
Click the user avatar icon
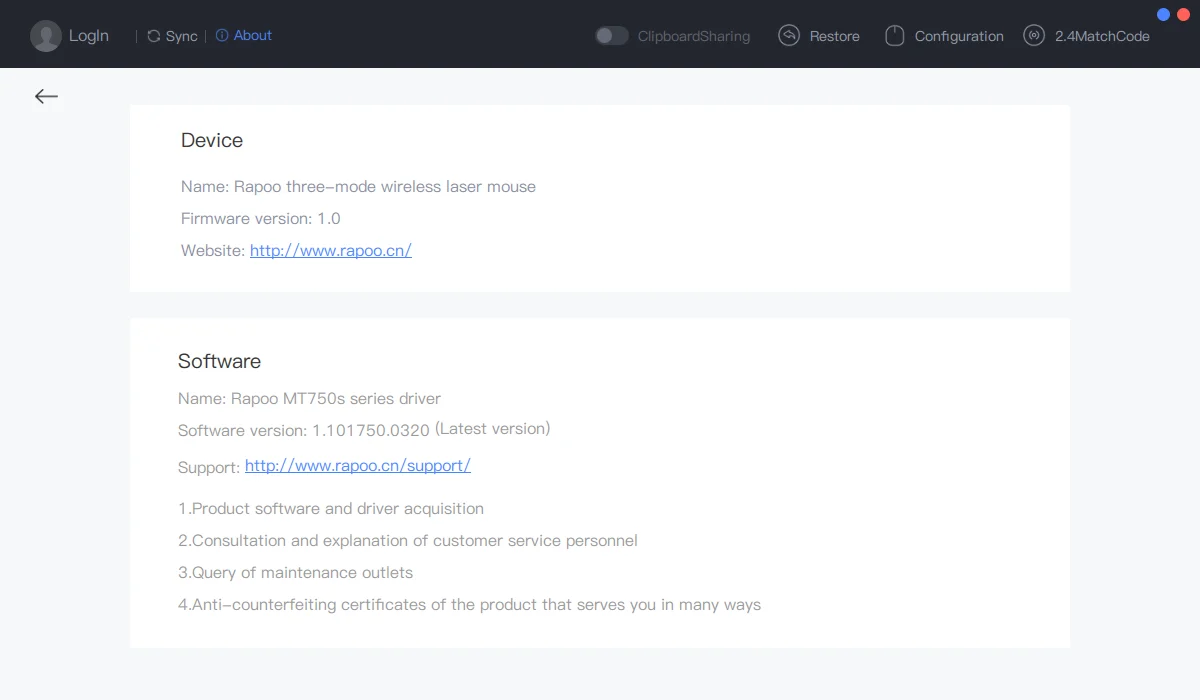[46, 36]
